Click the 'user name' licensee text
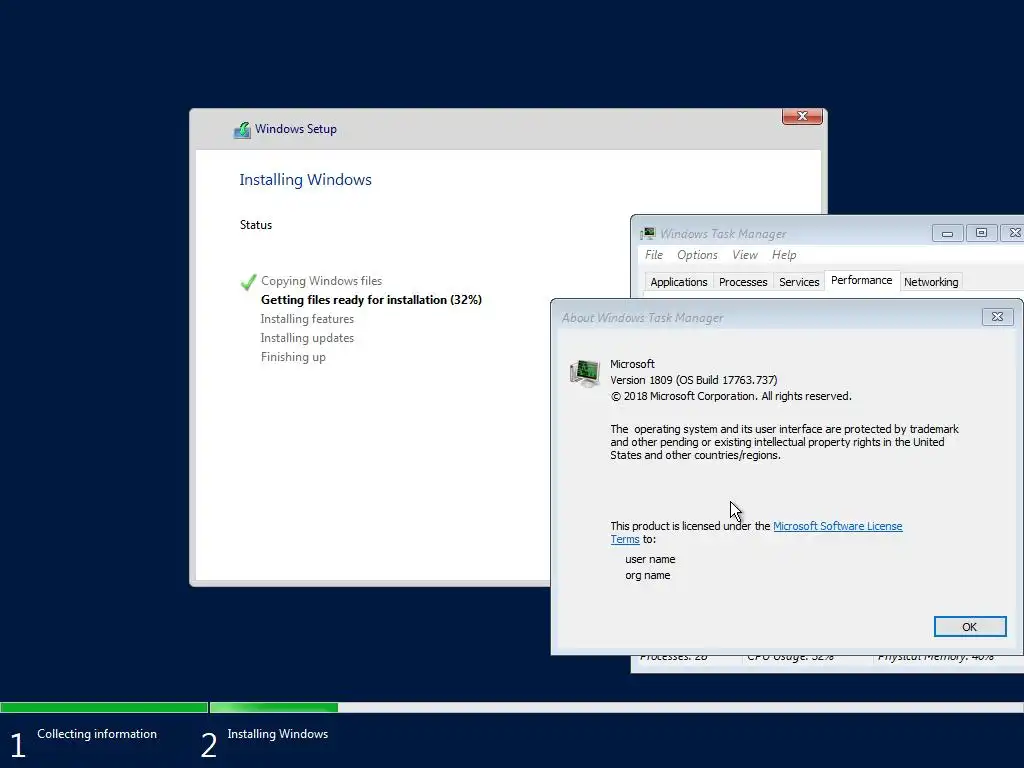The height and width of the screenshot is (768, 1024). (x=650, y=559)
